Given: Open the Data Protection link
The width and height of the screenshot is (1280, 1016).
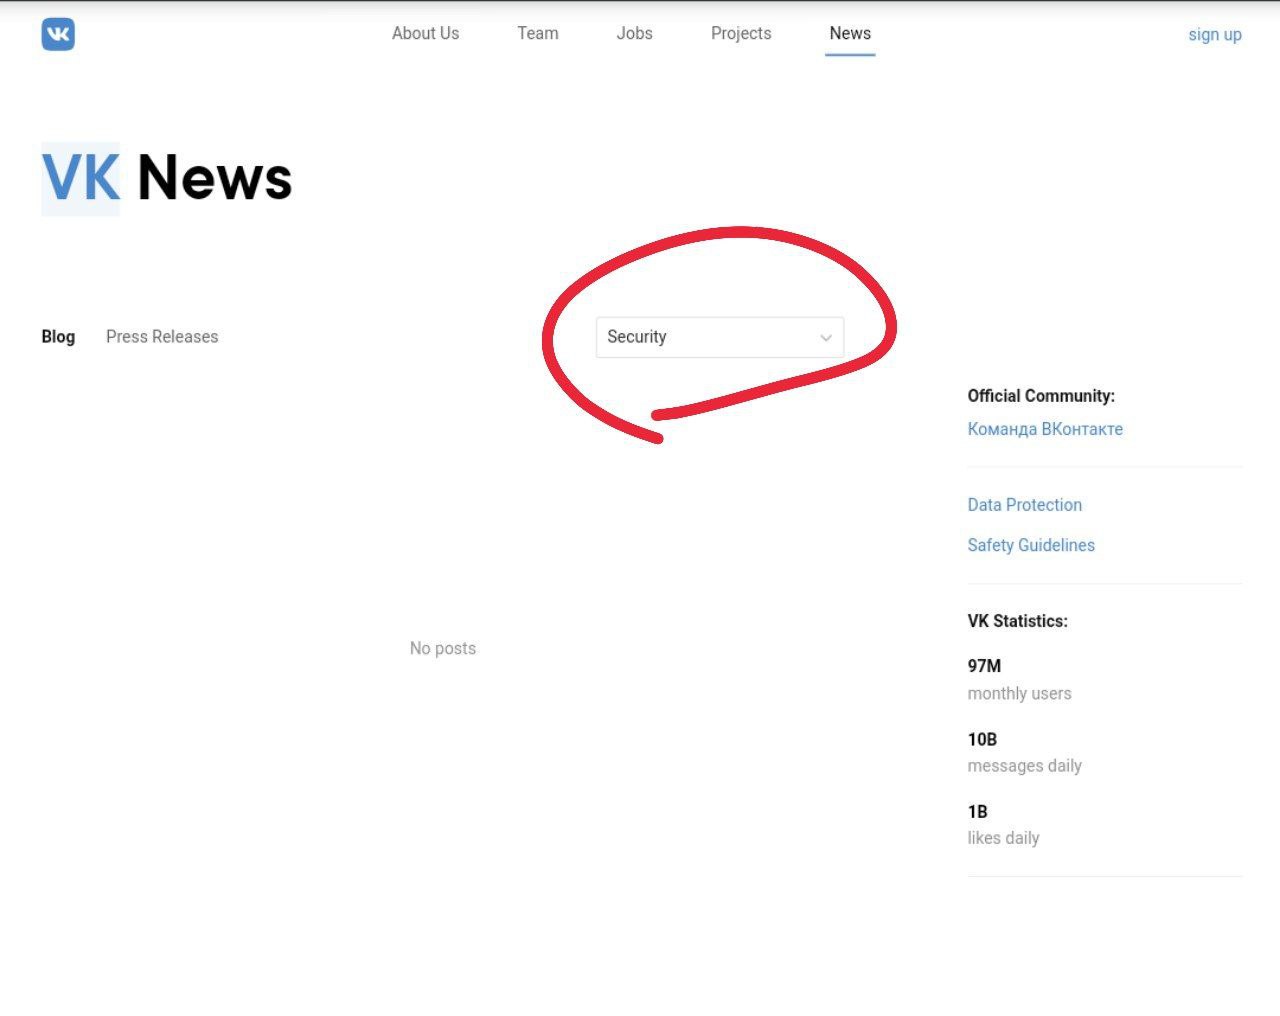Looking at the screenshot, I should pos(1024,505).
